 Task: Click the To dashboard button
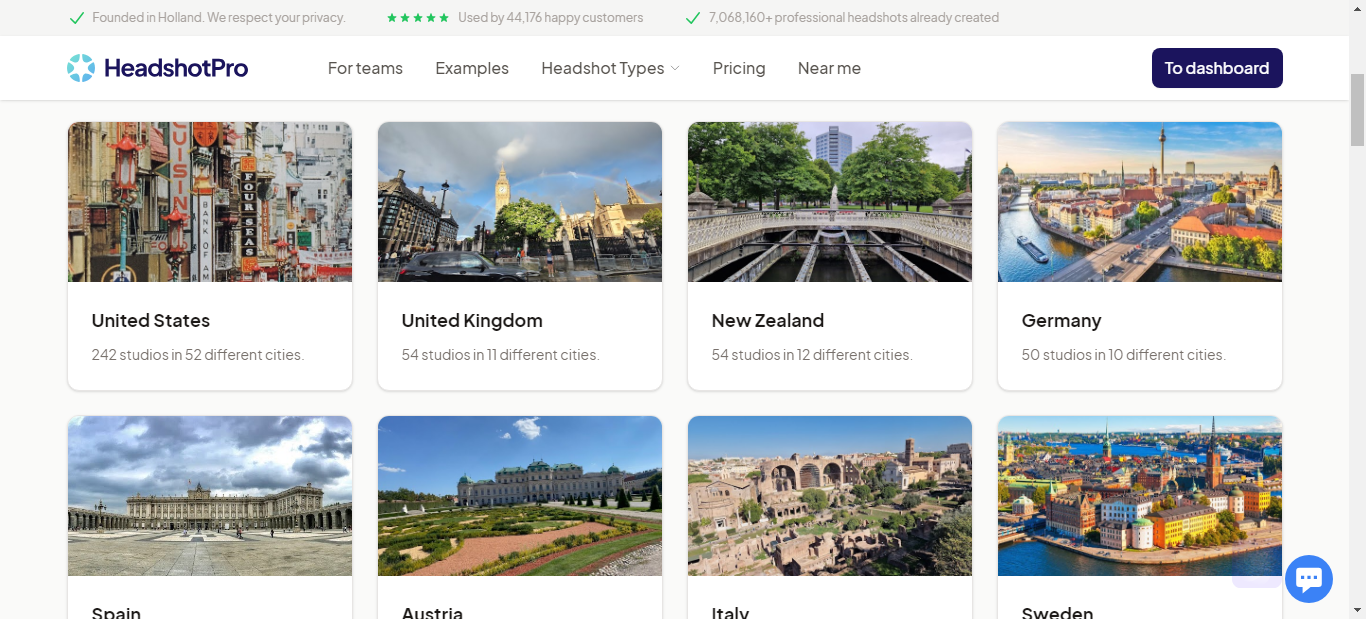pos(1217,68)
